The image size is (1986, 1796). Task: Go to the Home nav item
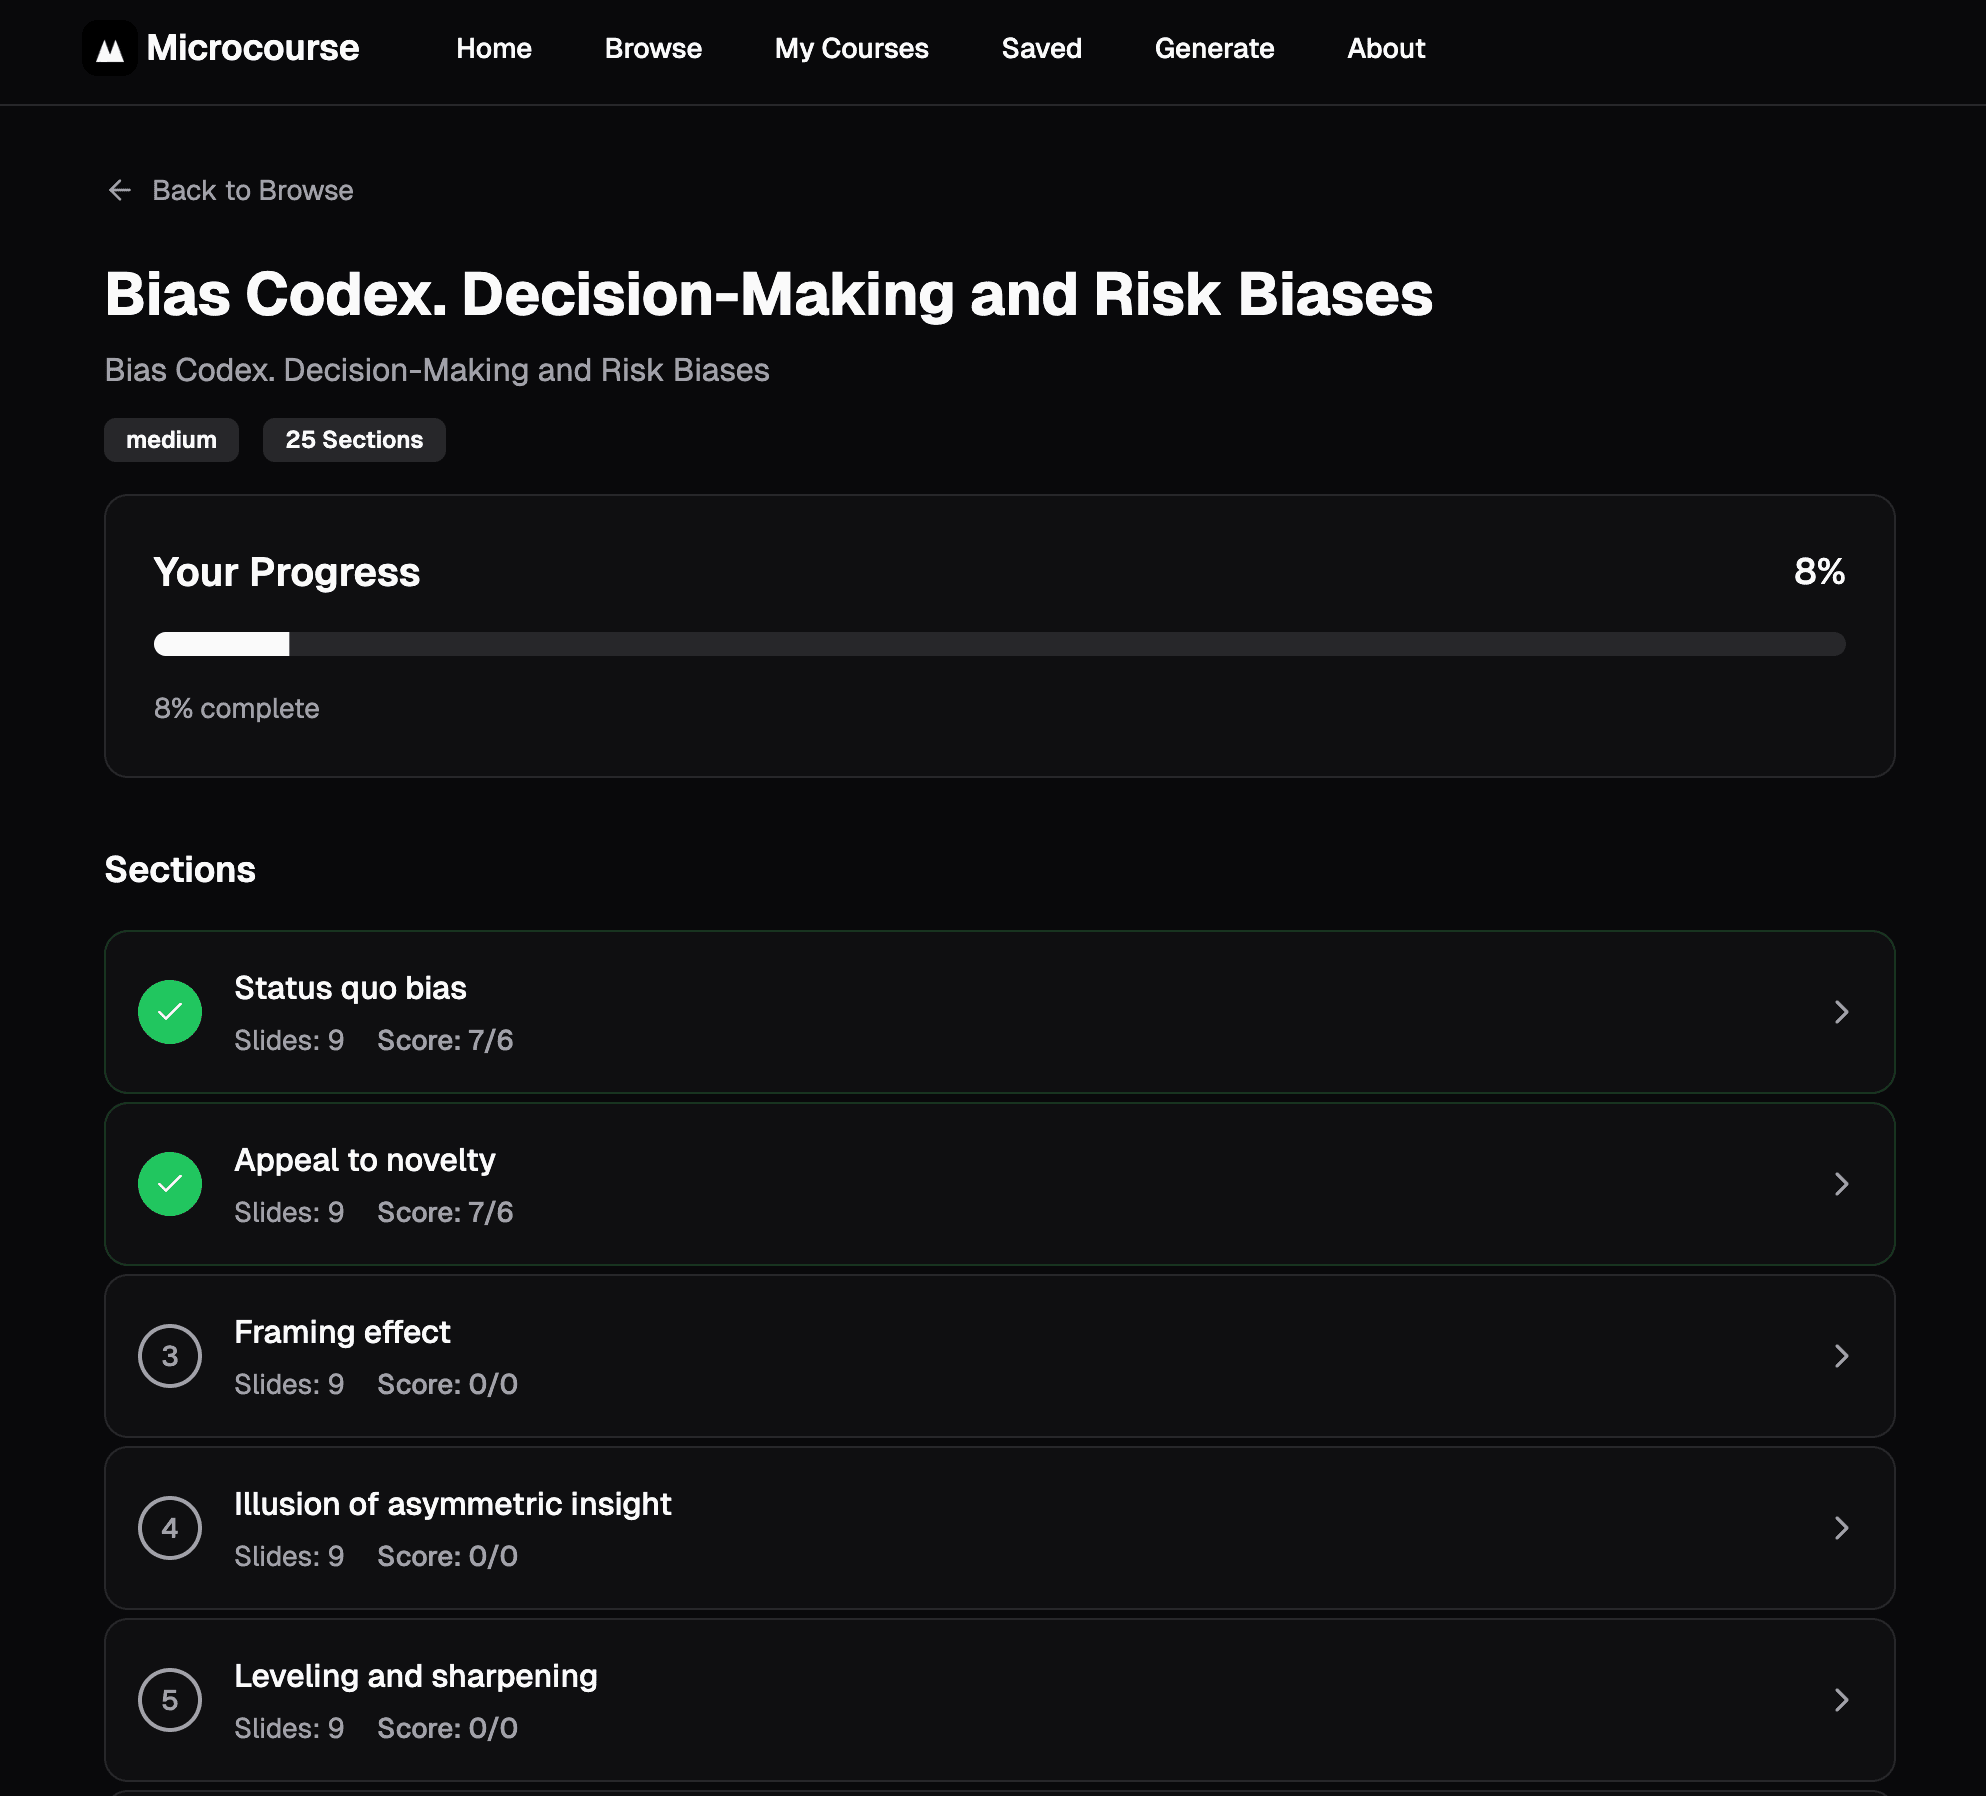[494, 48]
